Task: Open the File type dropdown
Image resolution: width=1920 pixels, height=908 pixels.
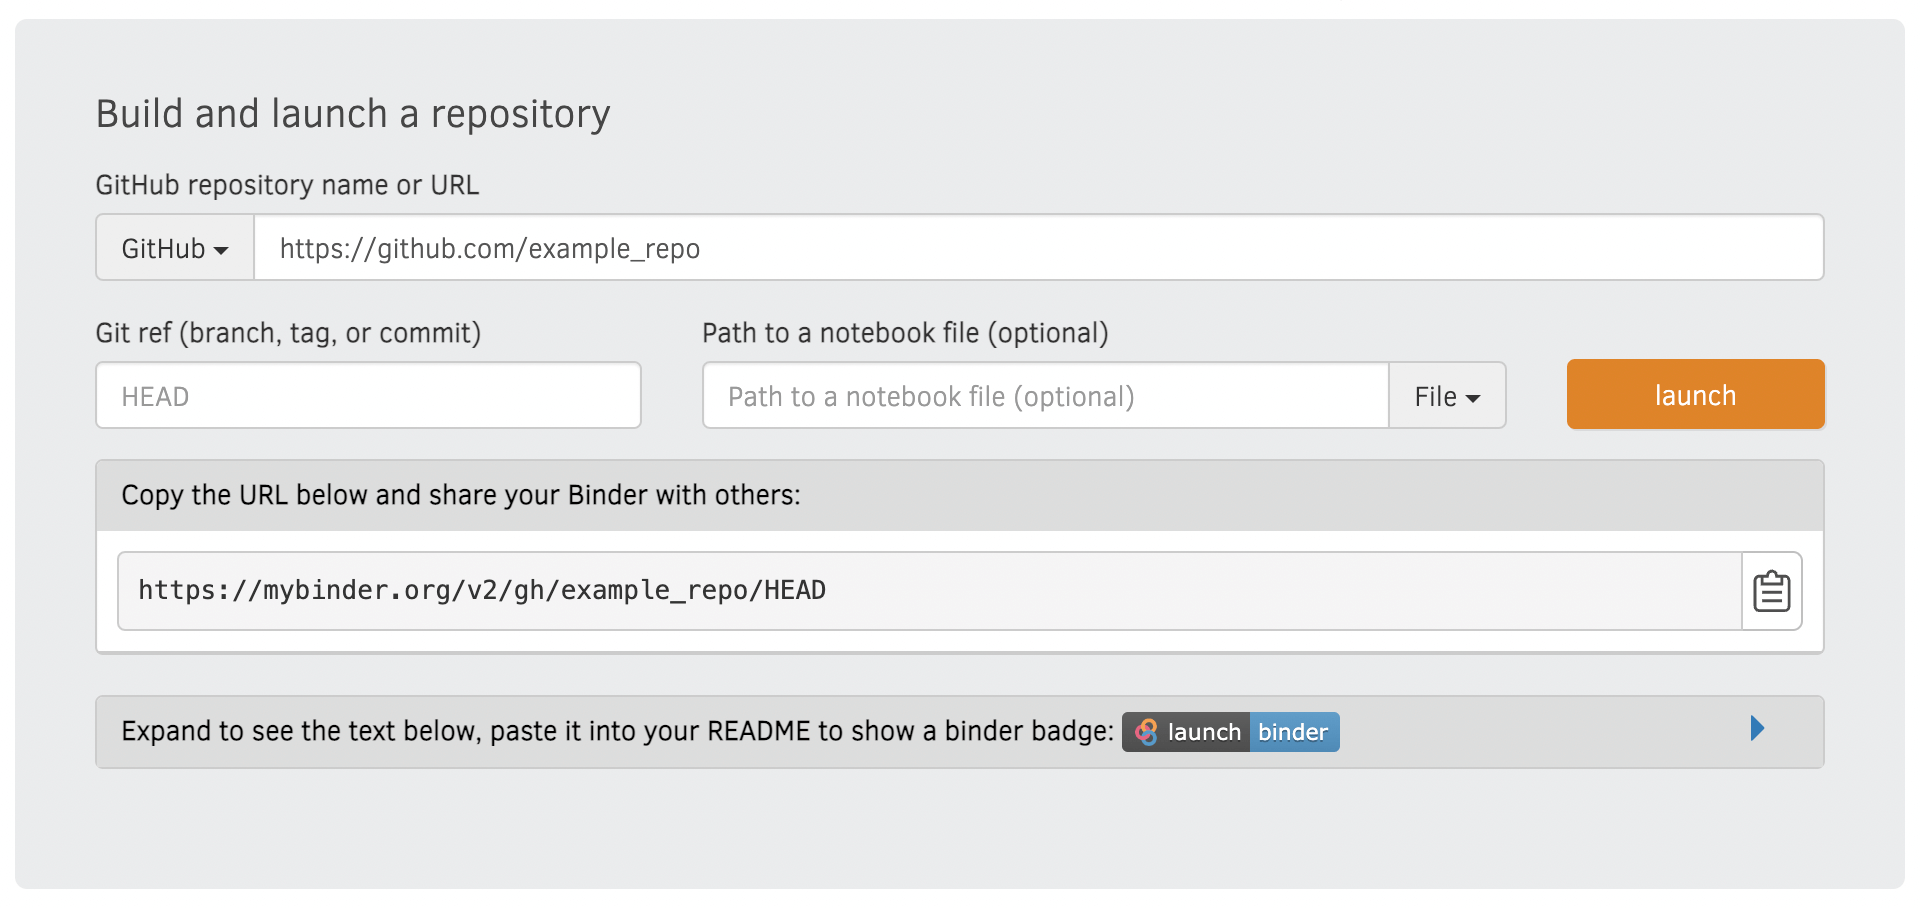Action: [1447, 396]
